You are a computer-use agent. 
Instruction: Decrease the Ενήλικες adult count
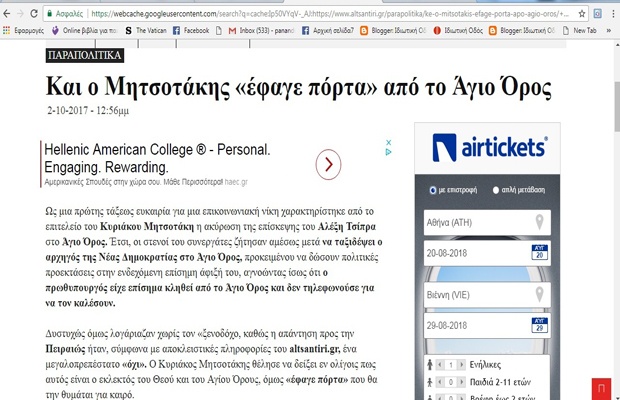click(440, 364)
